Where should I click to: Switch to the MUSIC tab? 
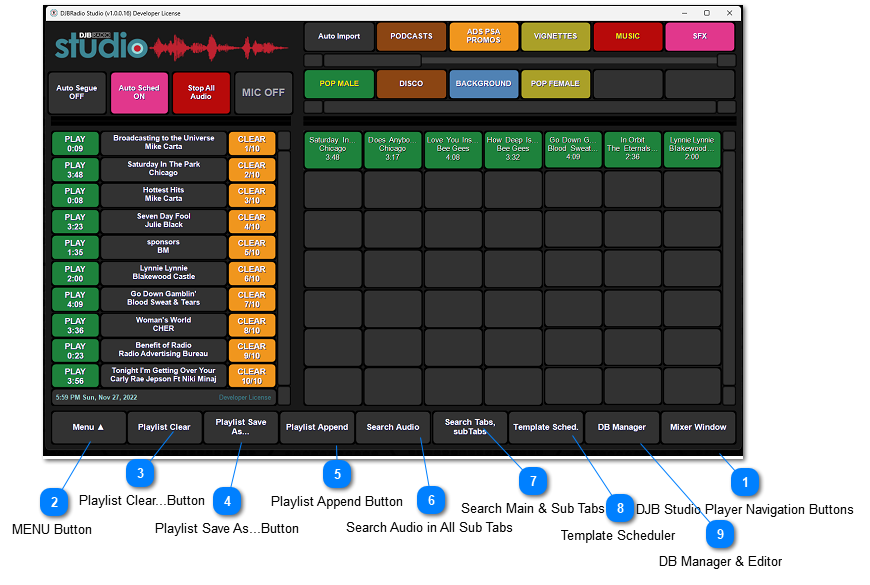click(628, 37)
